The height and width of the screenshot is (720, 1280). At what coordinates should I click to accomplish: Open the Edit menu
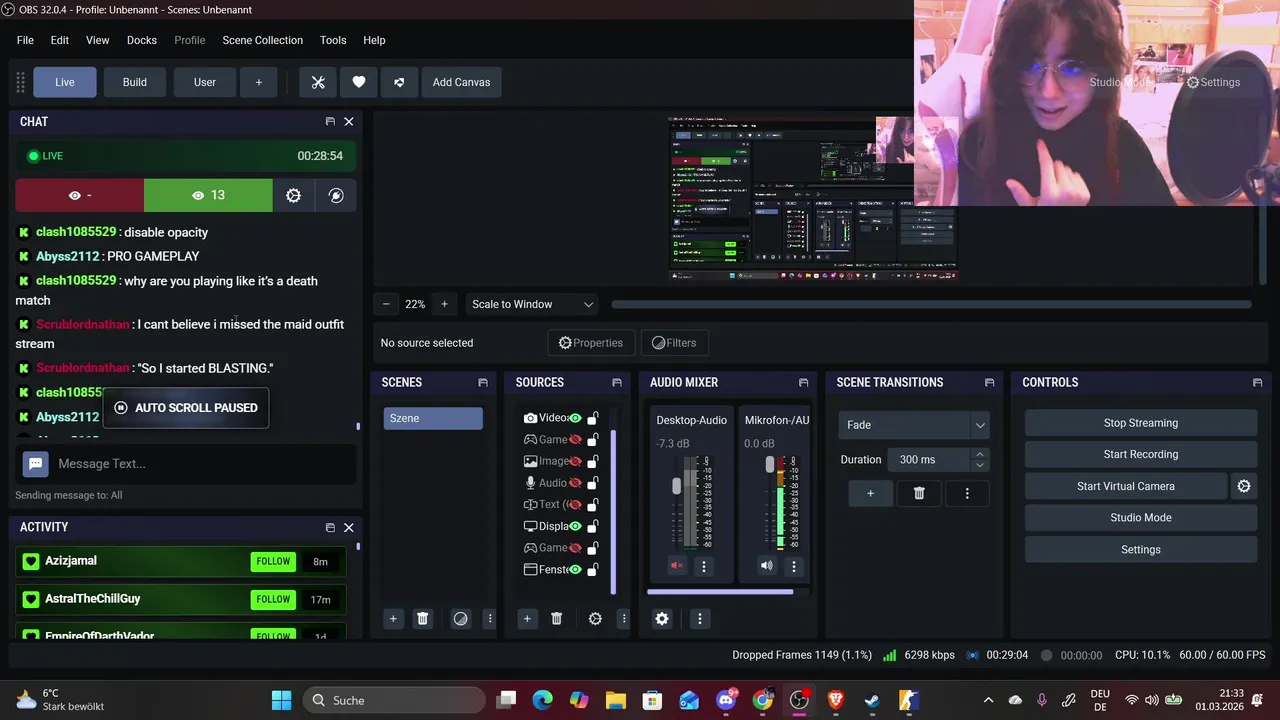pyautogui.click(x=60, y=40)
